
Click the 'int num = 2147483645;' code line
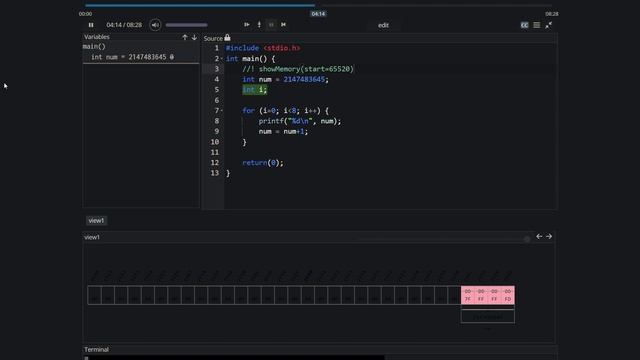pyautogui.click(x=285, y=80)
